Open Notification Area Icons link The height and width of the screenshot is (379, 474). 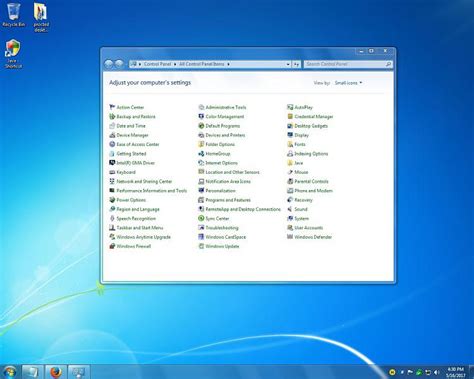click(228, 181)
